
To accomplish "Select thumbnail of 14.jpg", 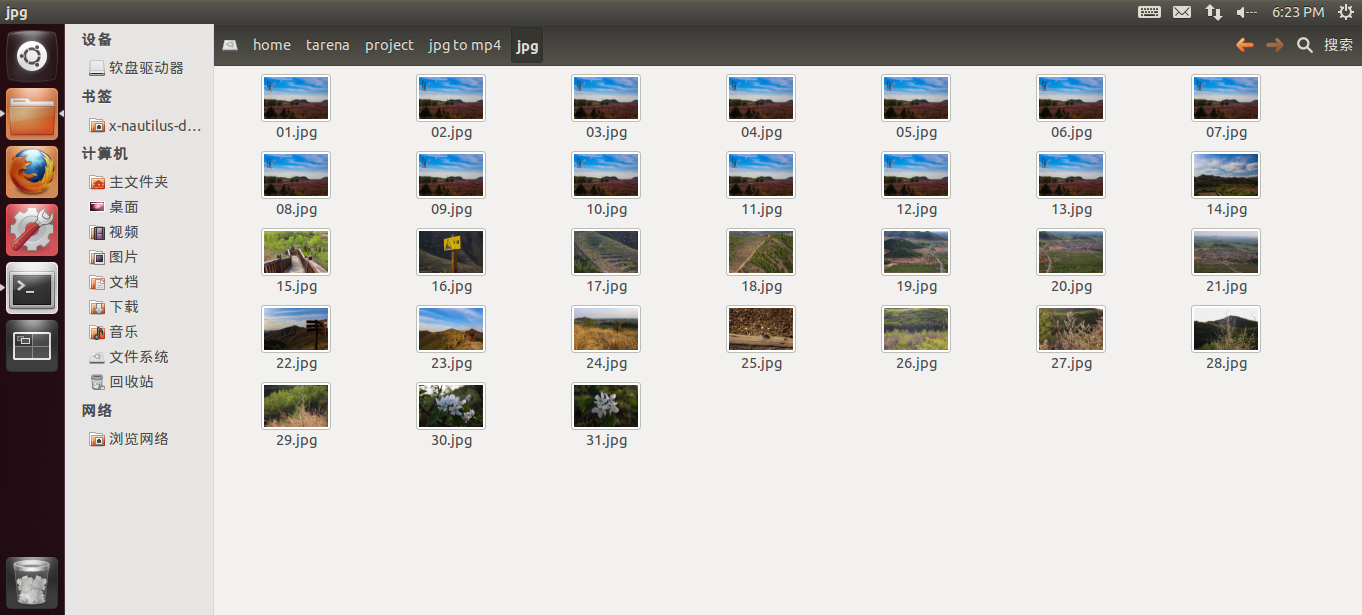I will (x=1226, y=175).
